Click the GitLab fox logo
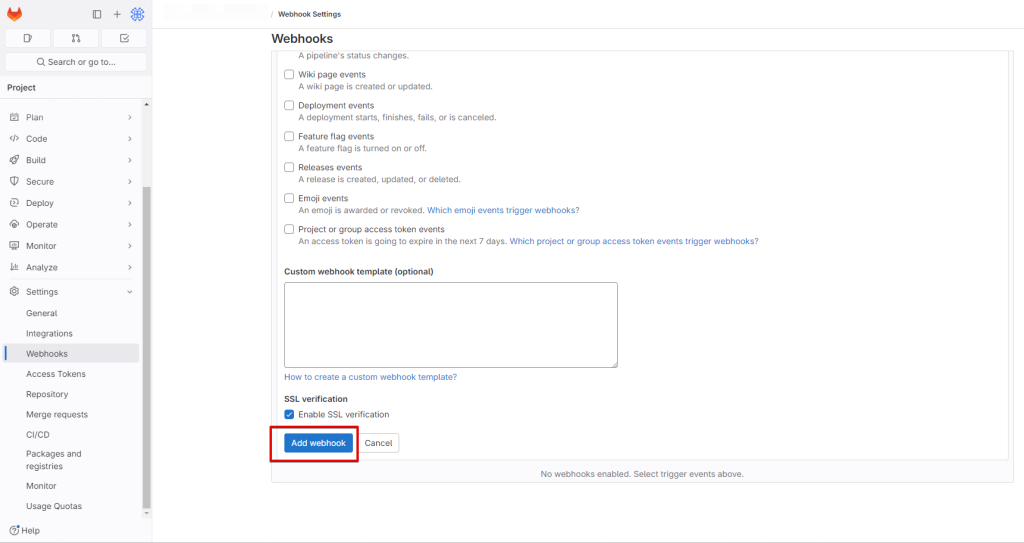This screenshot has width=1024, height=543. pyautogui.click(x=15, y=14)
